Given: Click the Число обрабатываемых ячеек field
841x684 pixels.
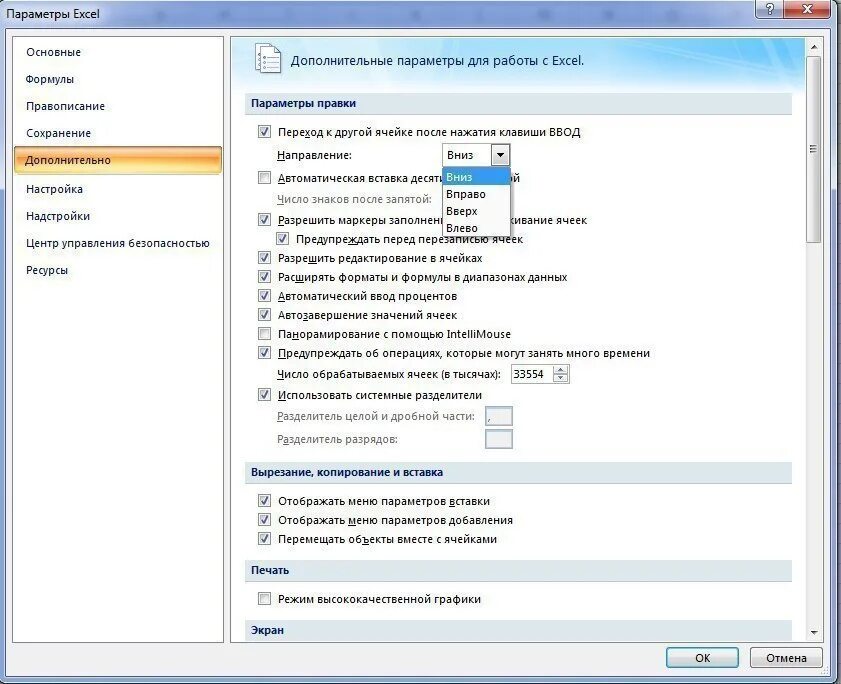Looking at the screenshot, I should [x=532, y=374].
